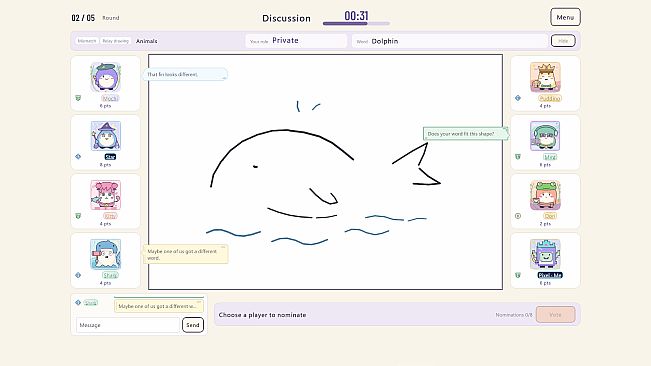Focus the Message input field
Screen dimensions: 651x366
pos(128,325)
